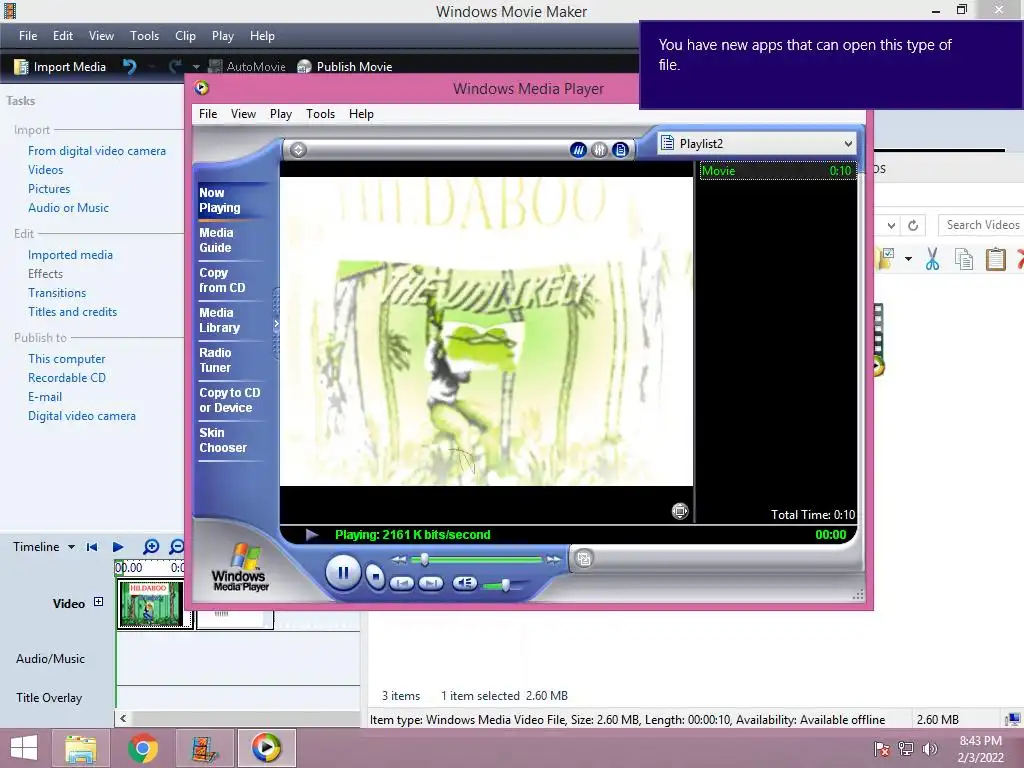
Task: Open the Movie Maker Clip menu
Action: 185,36
